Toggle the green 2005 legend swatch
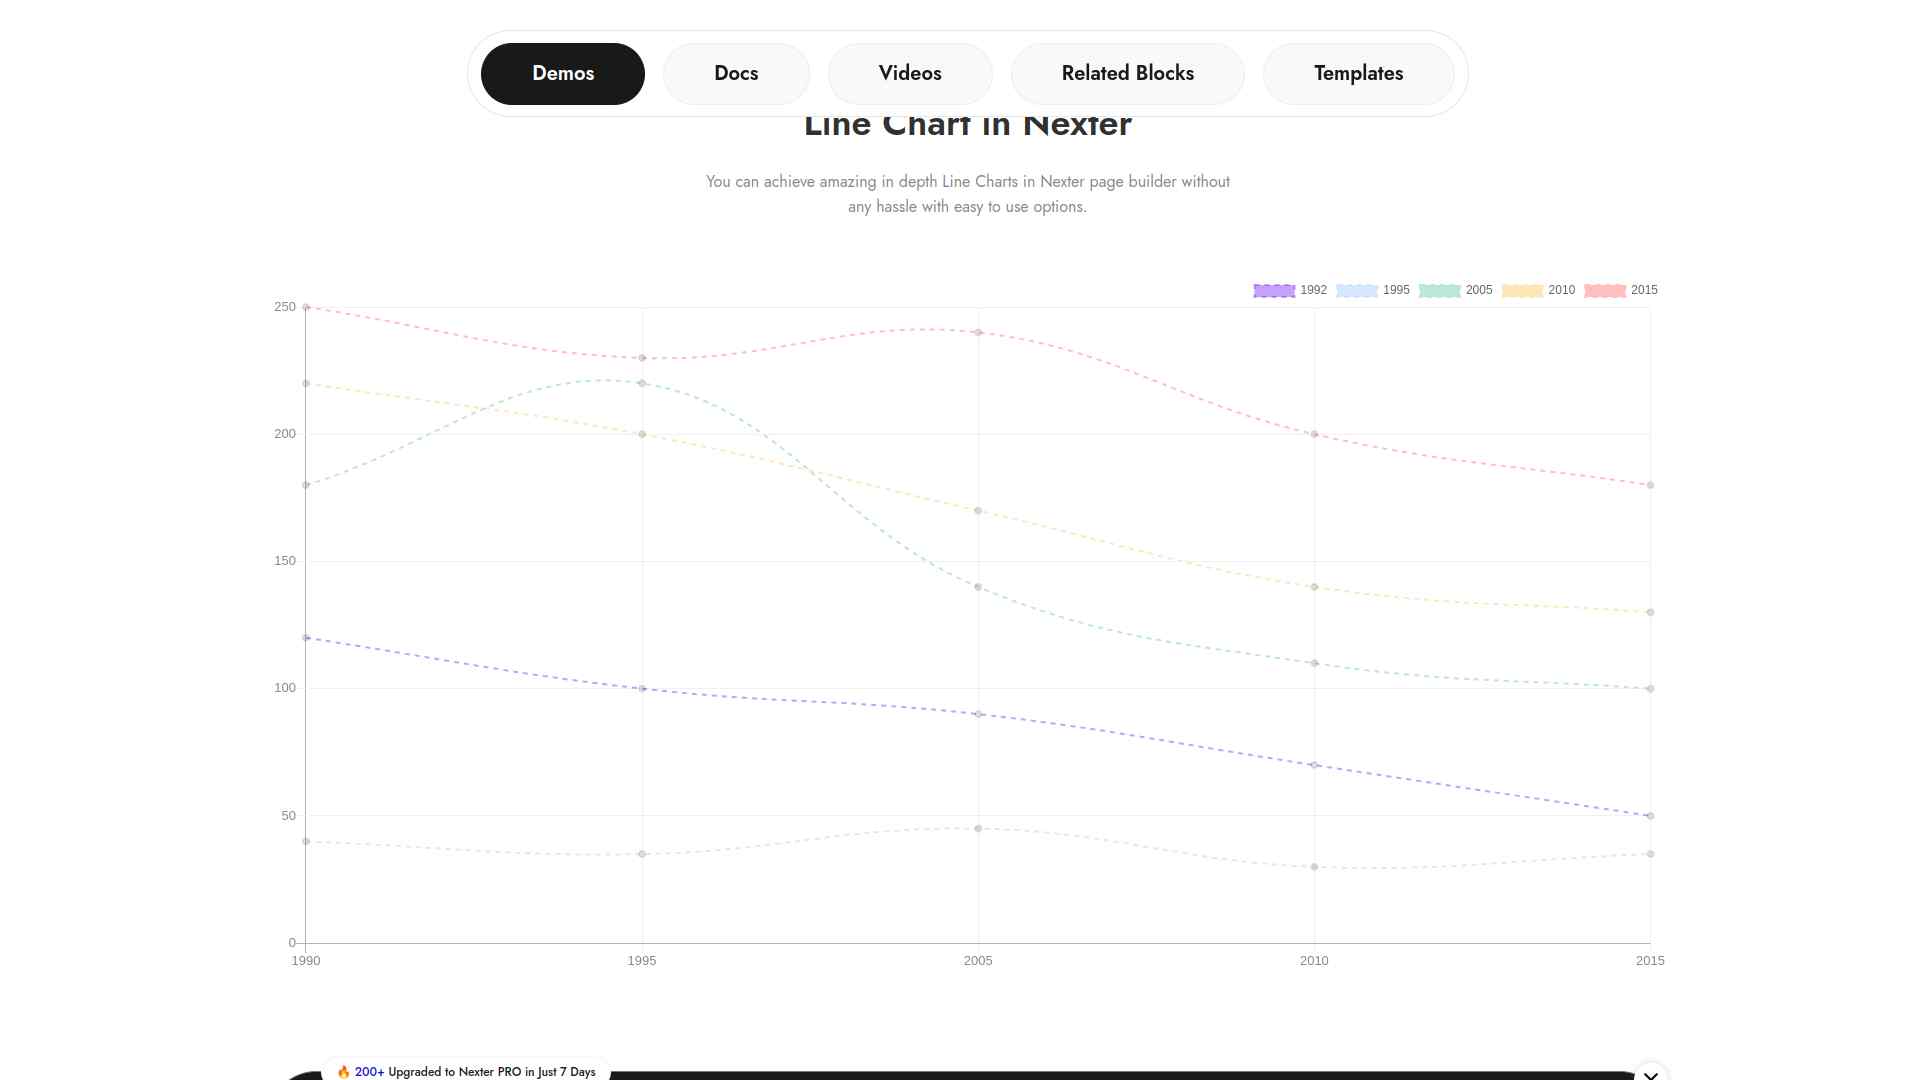Screen dimensions: 1920x1080 pyautogui.click(x=1440, y=291)
